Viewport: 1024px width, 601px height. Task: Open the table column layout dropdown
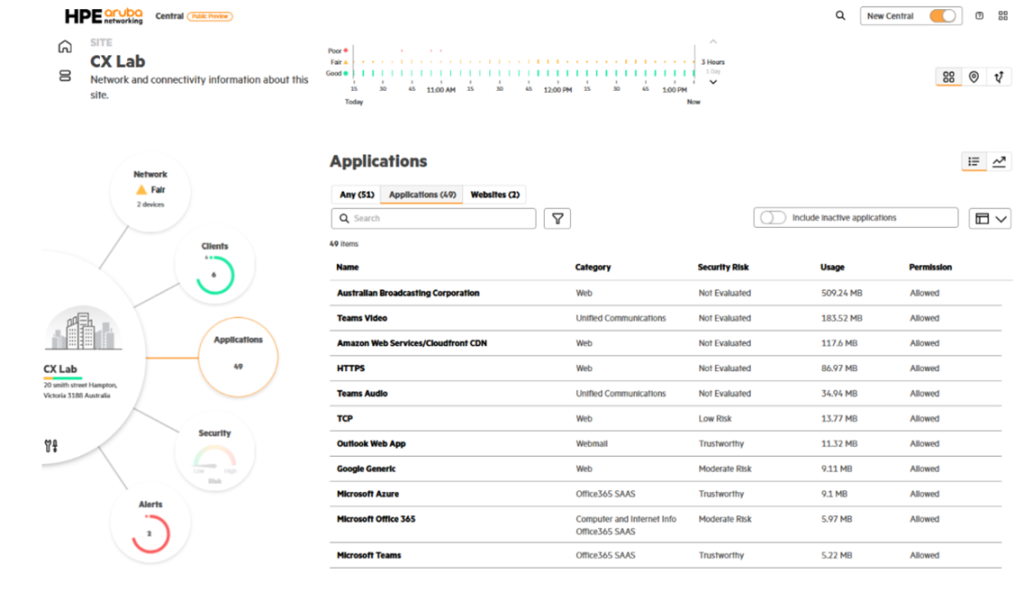tap(990, 218)
